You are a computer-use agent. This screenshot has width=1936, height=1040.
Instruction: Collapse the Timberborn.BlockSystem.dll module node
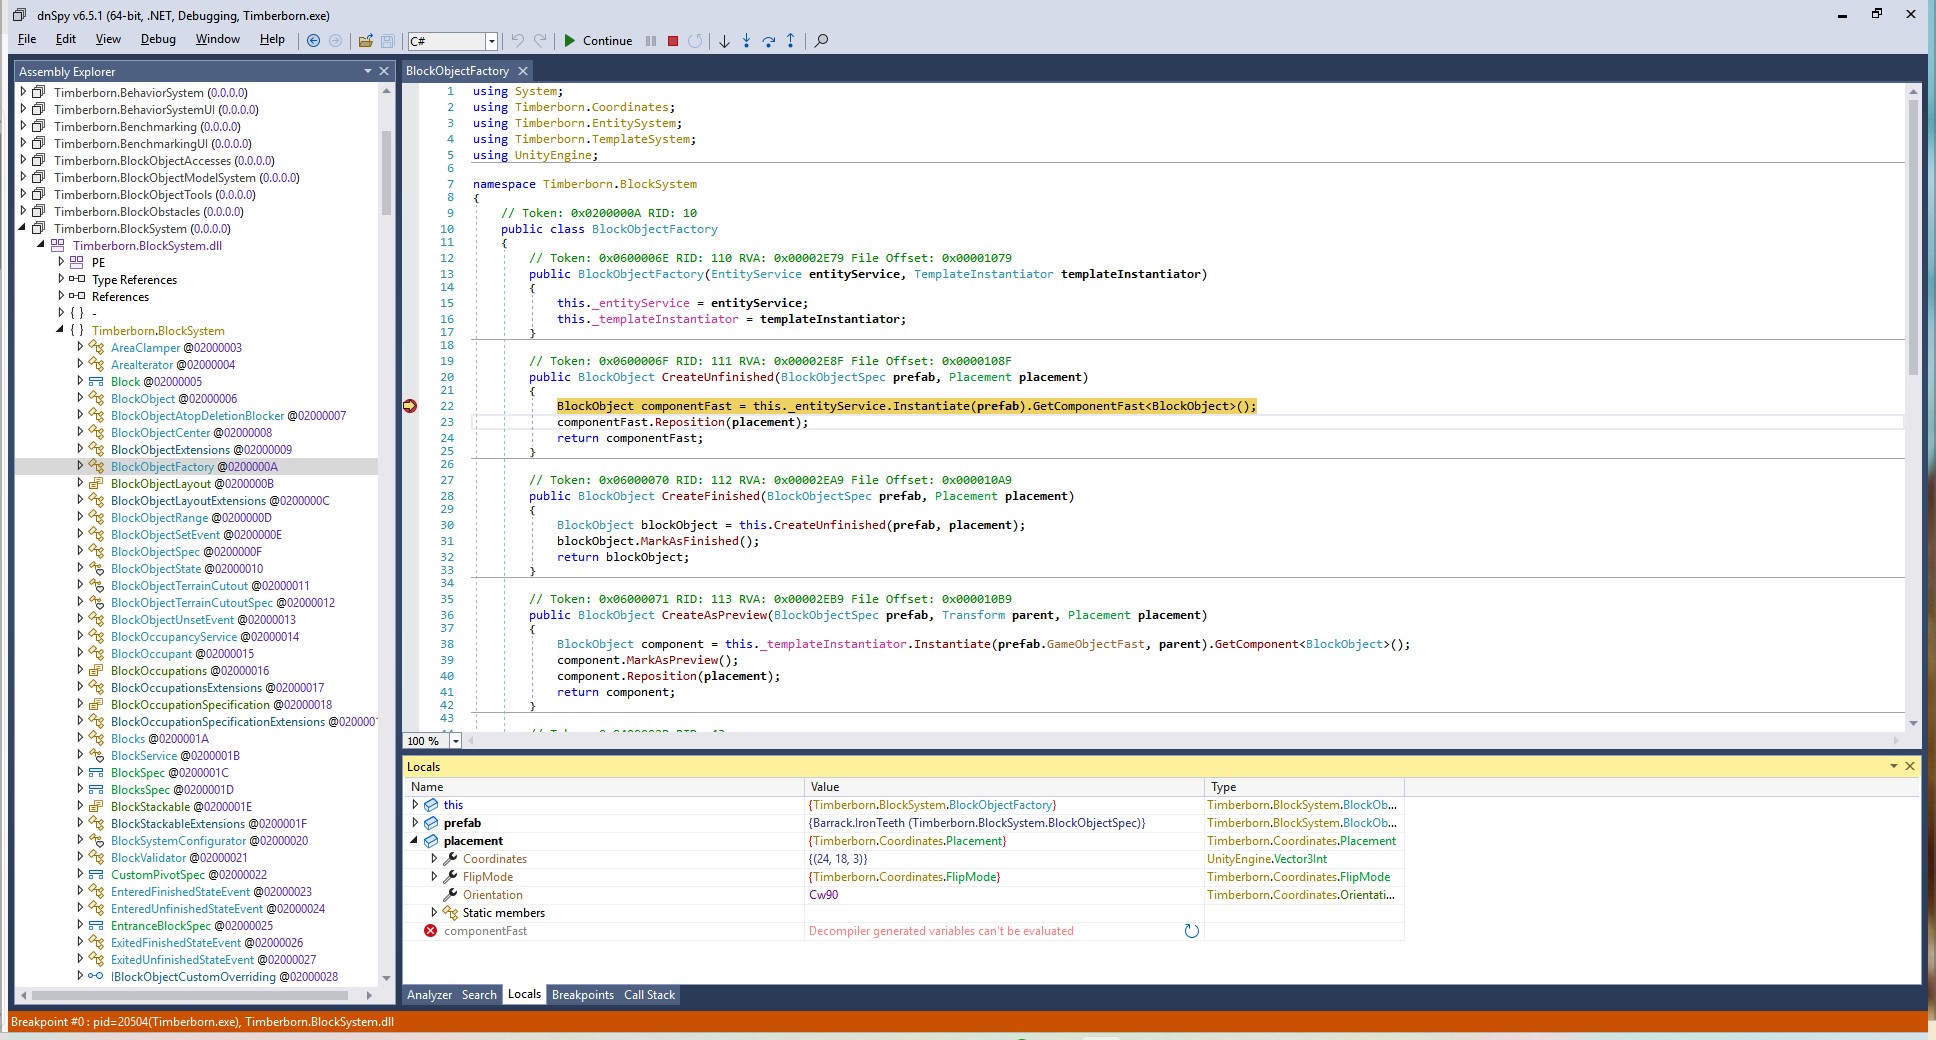tap(41, 245)
